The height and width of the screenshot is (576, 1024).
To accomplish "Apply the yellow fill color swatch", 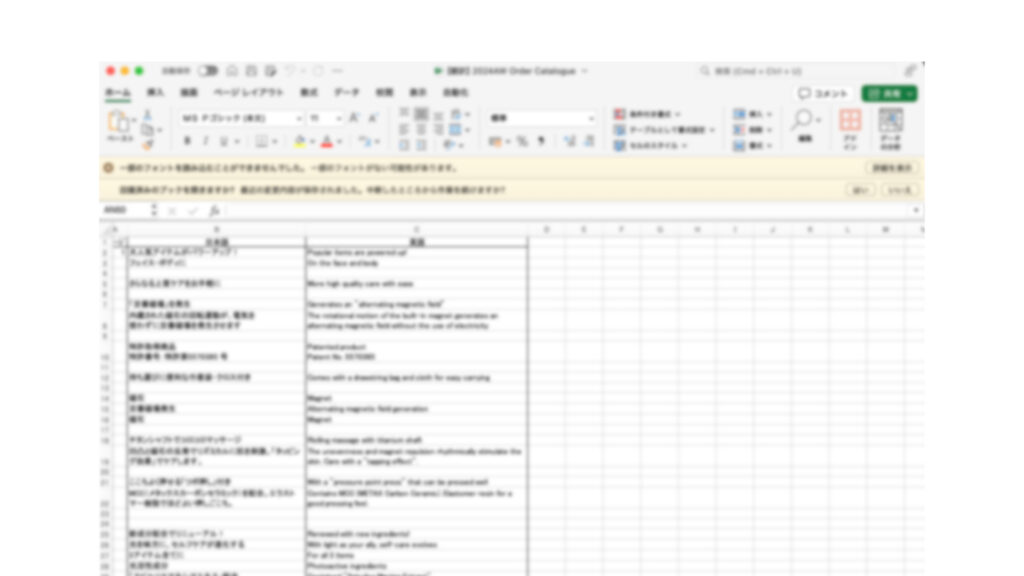I will tap(300, 142).
